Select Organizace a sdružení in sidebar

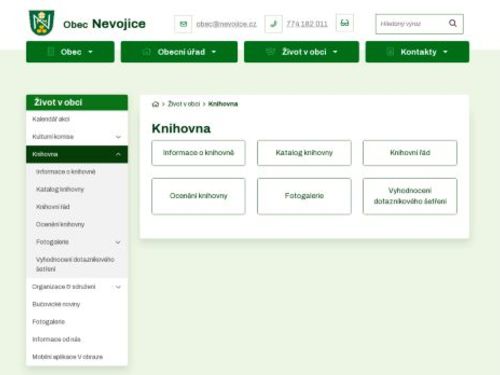(64, 287)
